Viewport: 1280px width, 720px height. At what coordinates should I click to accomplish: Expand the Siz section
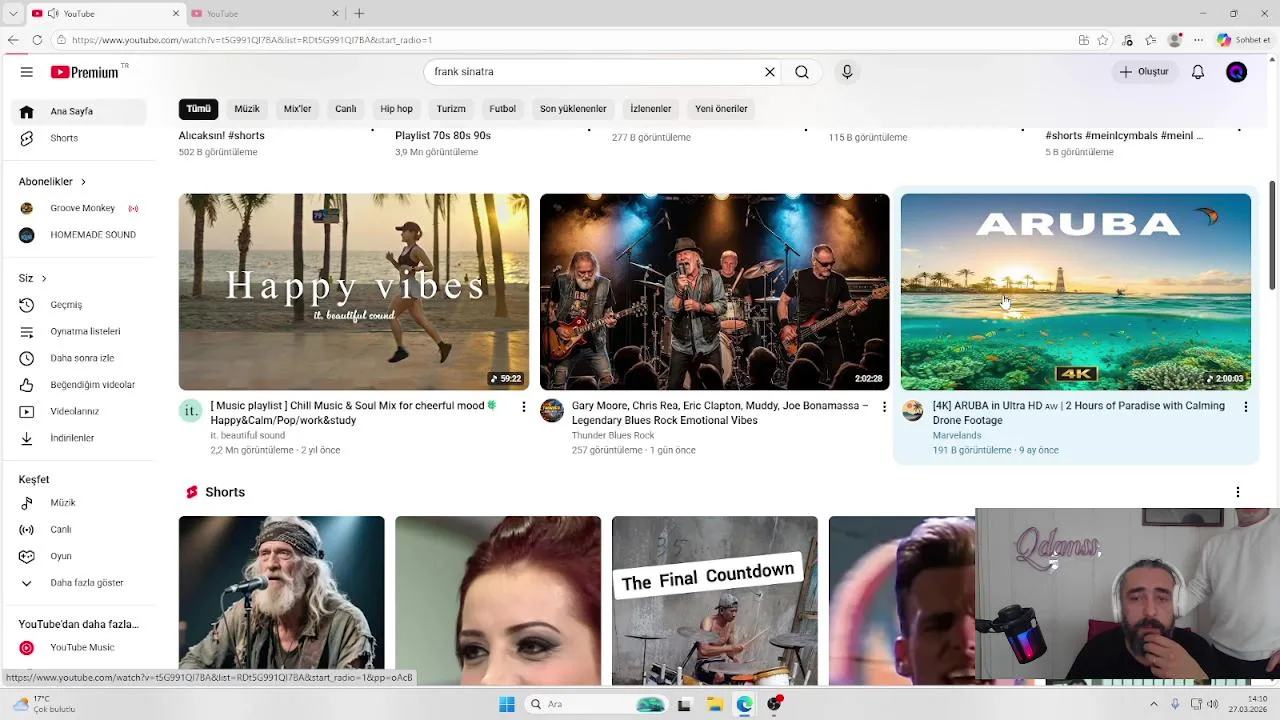click(x=32, y=278)
